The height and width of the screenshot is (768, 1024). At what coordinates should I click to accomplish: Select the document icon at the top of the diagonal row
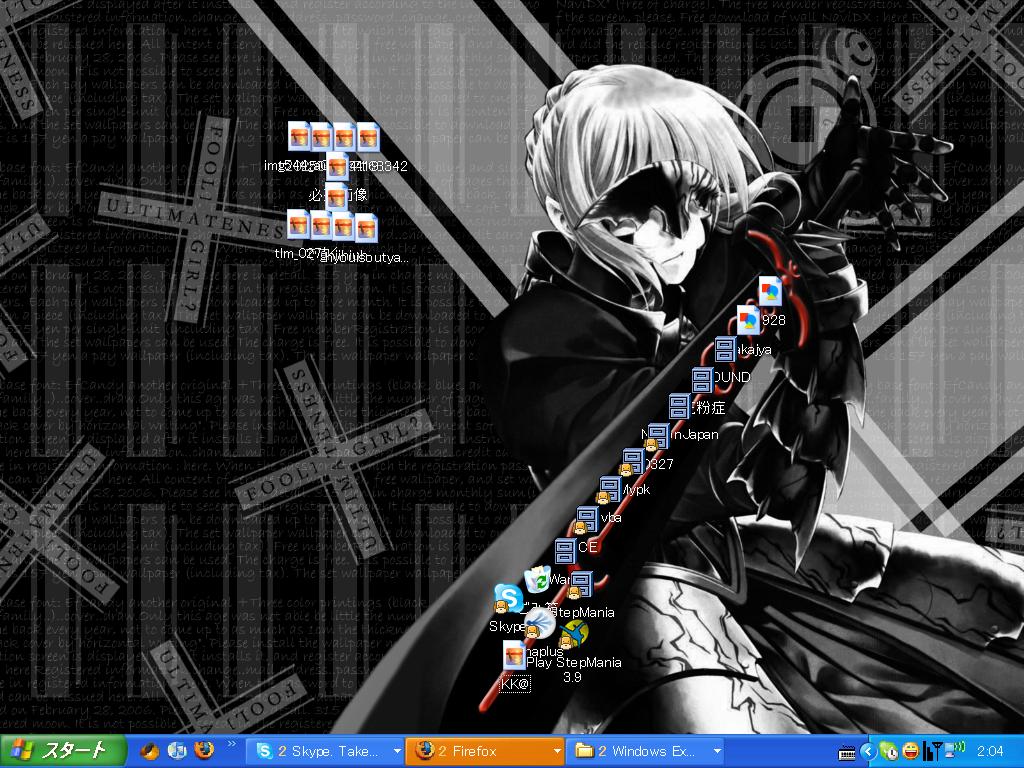pos(771,291)
